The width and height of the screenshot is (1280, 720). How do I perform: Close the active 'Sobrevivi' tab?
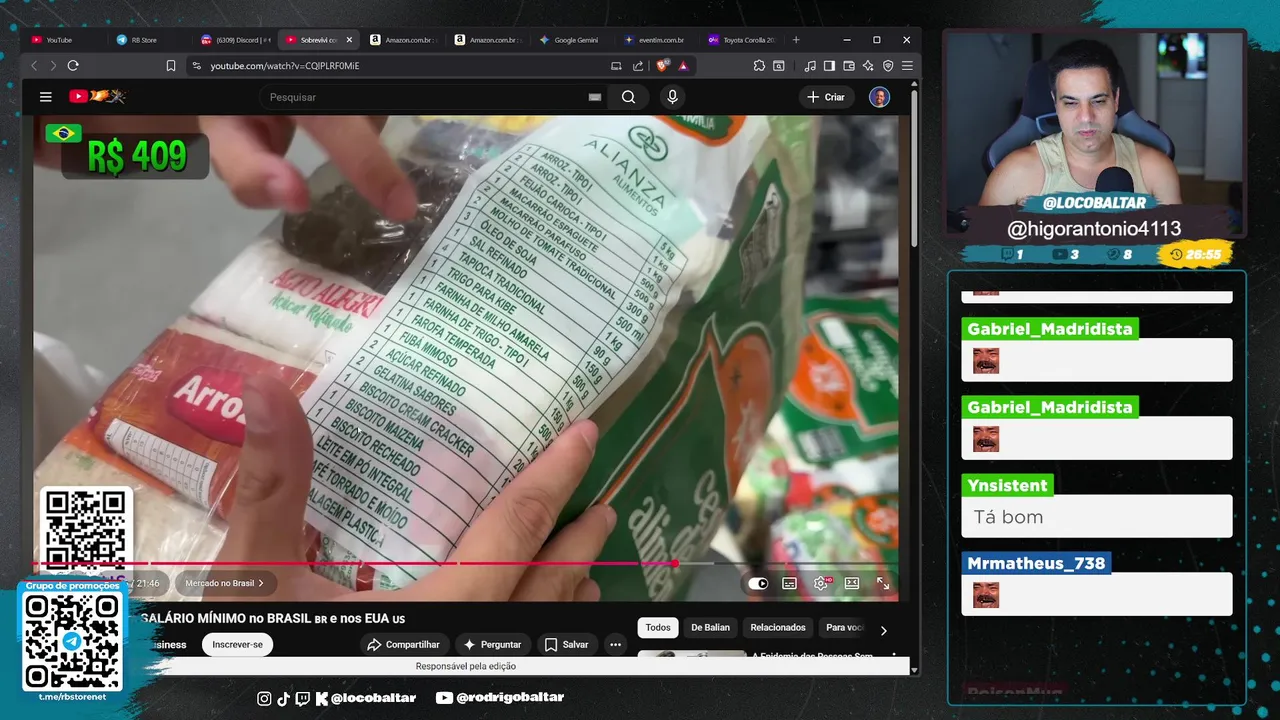coord(349,40)
